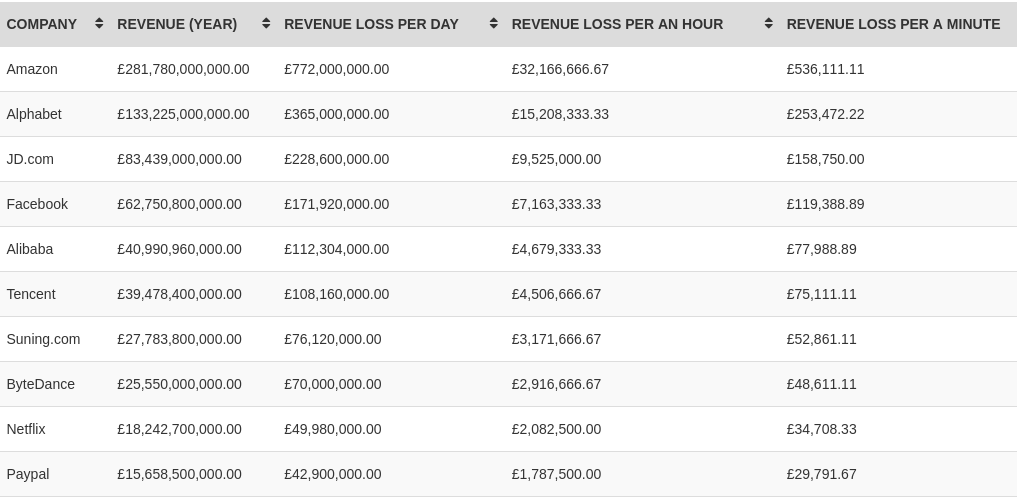Click the sort arrows beside Company header
Screen dimensions: 1017x499
[x=99, y=23]
